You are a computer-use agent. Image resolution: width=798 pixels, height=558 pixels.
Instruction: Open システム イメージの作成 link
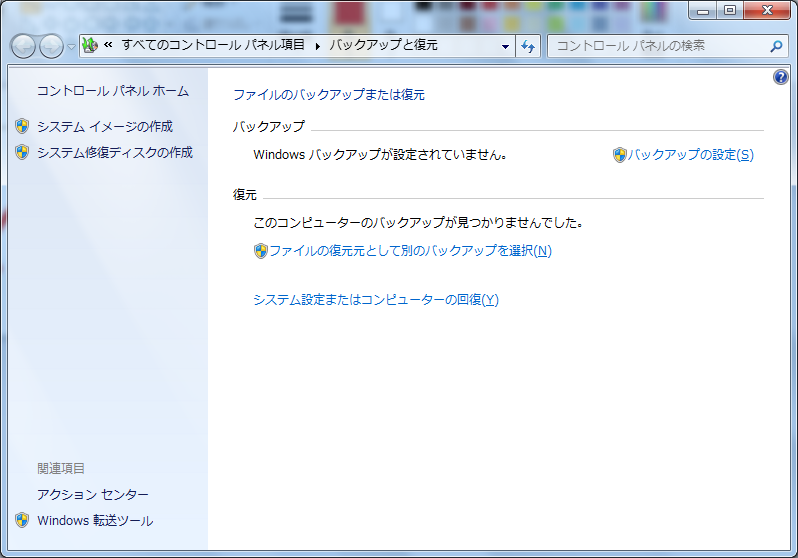point(105,126)
